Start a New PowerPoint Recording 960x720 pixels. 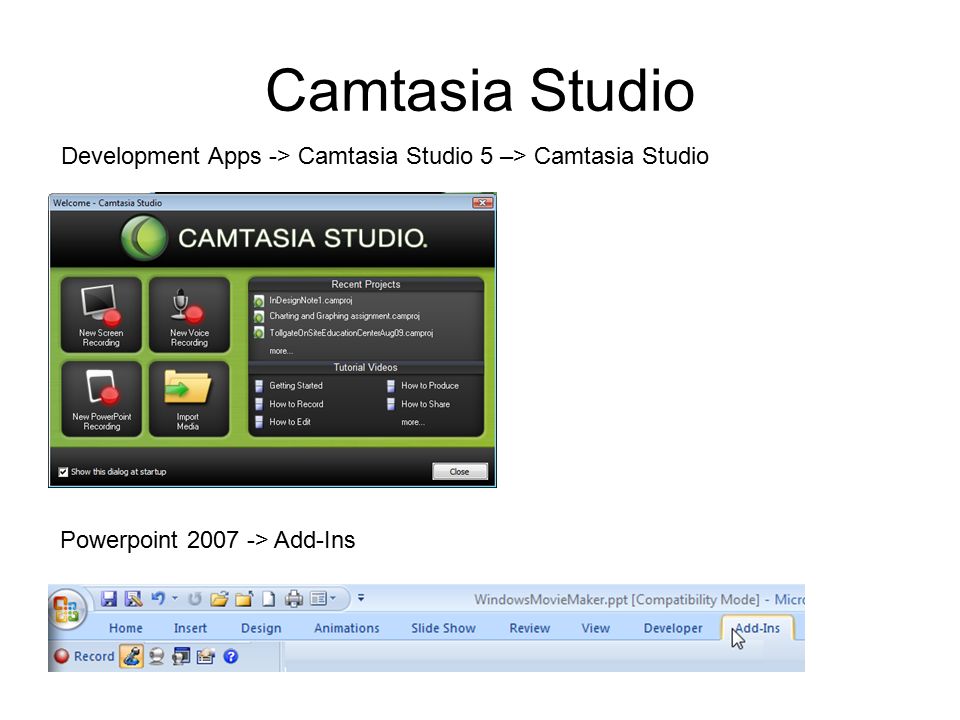(x=101, y=399)
